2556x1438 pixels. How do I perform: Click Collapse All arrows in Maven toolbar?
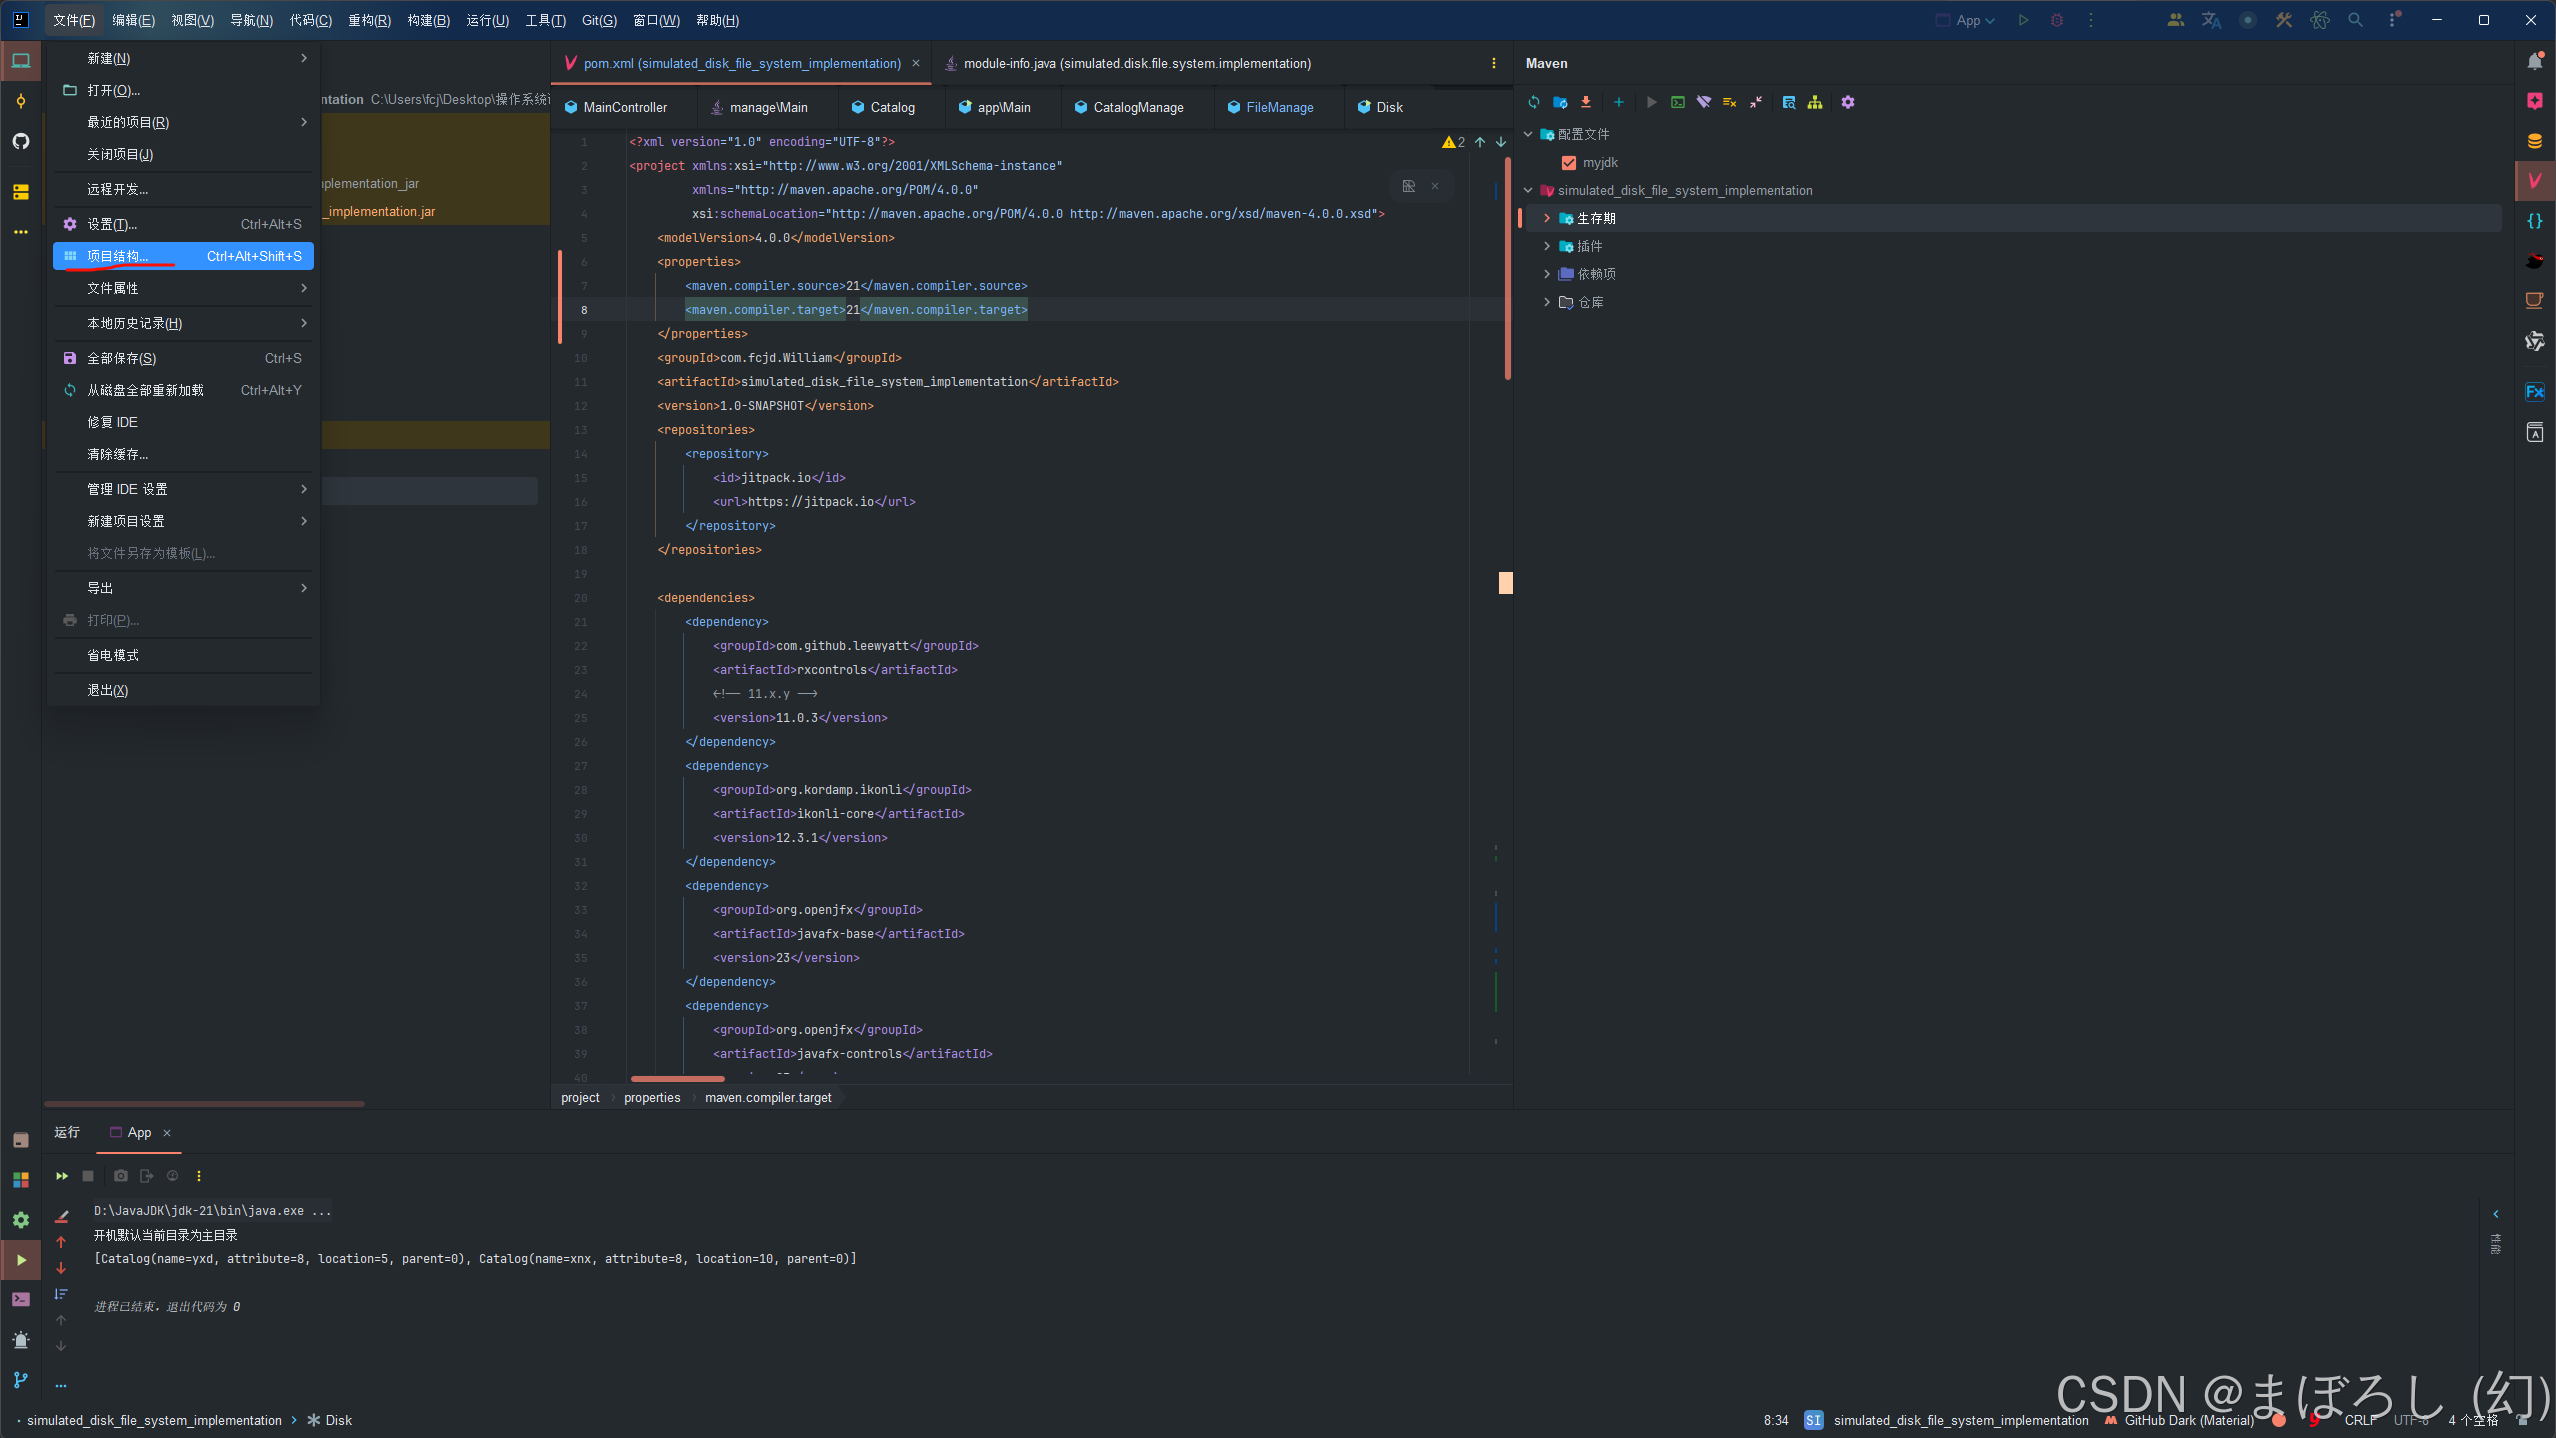point(1756,102)
